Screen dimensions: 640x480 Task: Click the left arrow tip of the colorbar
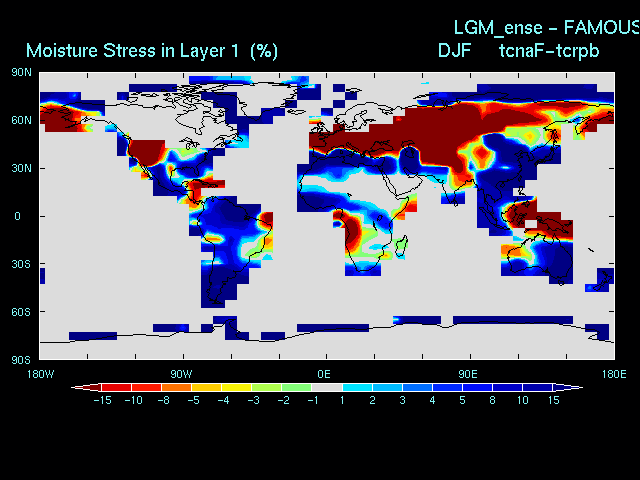73,387
